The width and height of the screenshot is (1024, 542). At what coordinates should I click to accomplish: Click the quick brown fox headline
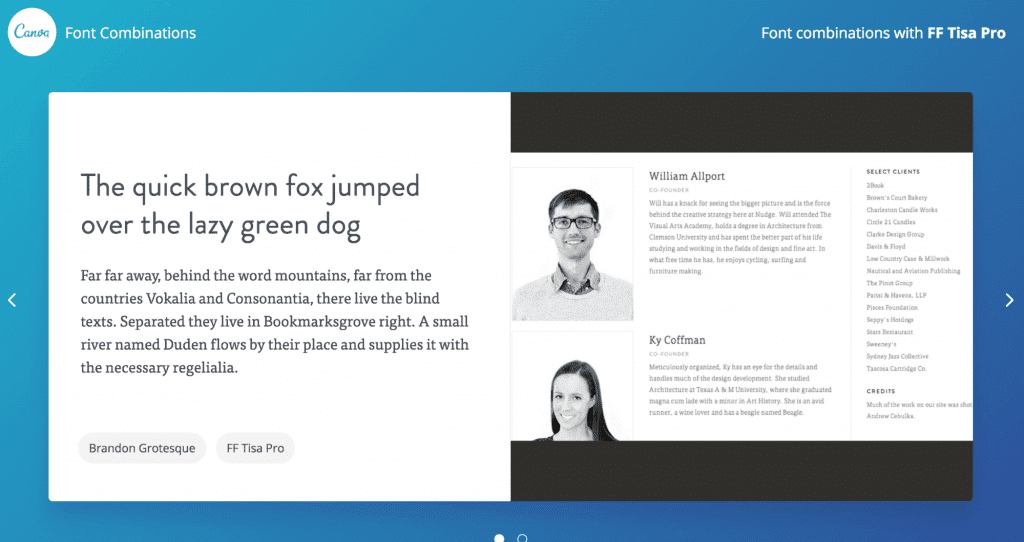[250, 206]
